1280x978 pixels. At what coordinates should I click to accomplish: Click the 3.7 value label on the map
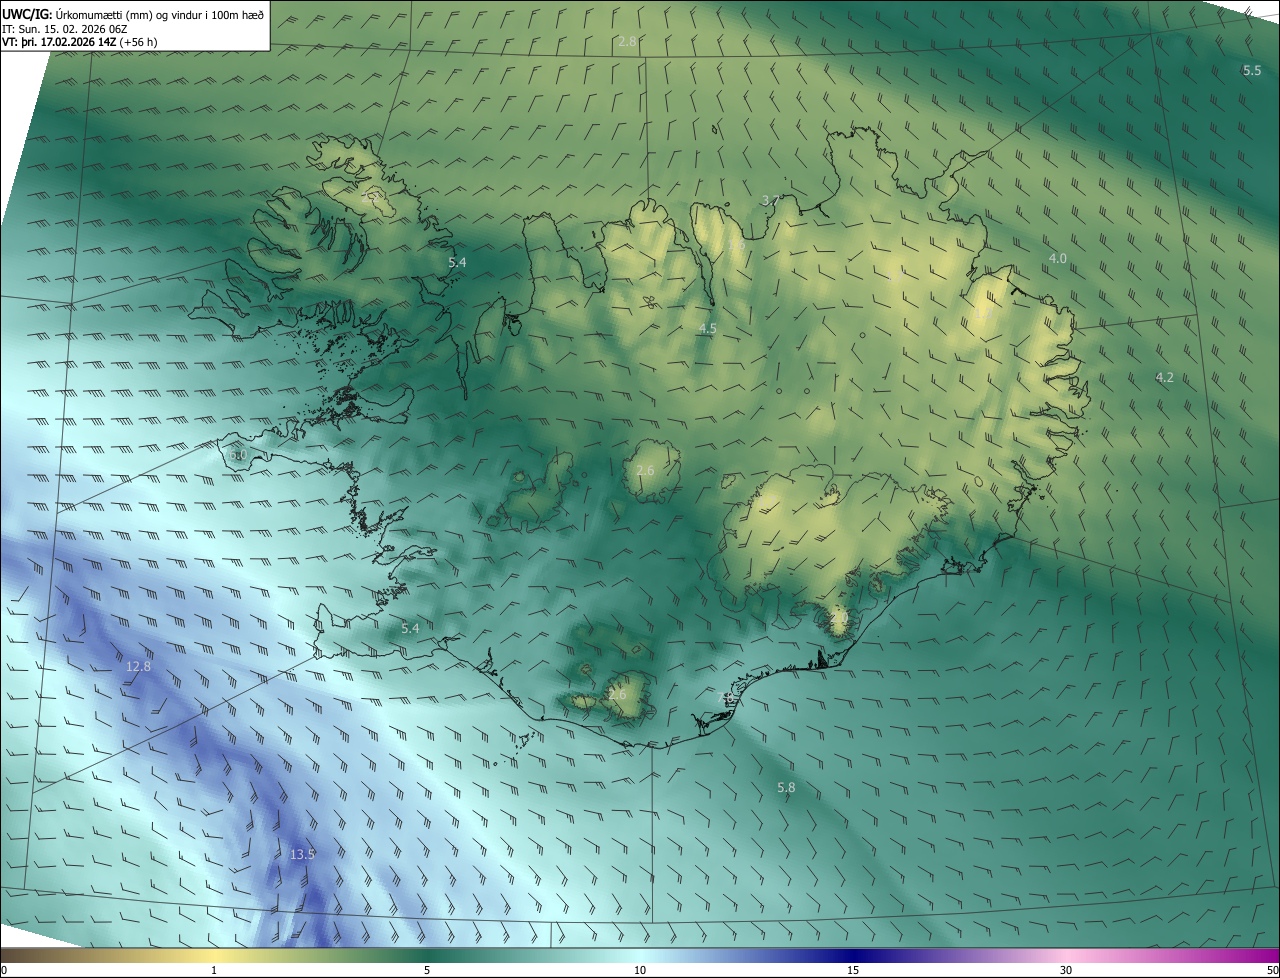770,201
